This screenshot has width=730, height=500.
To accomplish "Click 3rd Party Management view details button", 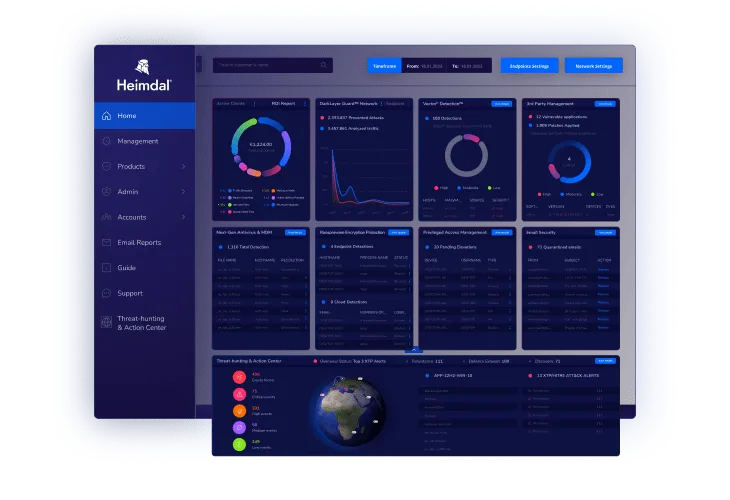I will 605,104.
